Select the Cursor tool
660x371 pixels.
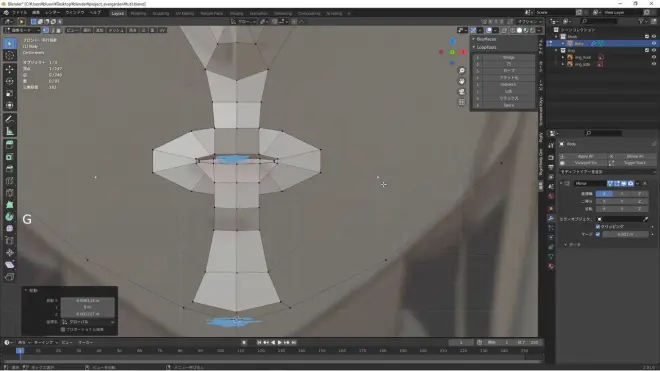[10, 55]
